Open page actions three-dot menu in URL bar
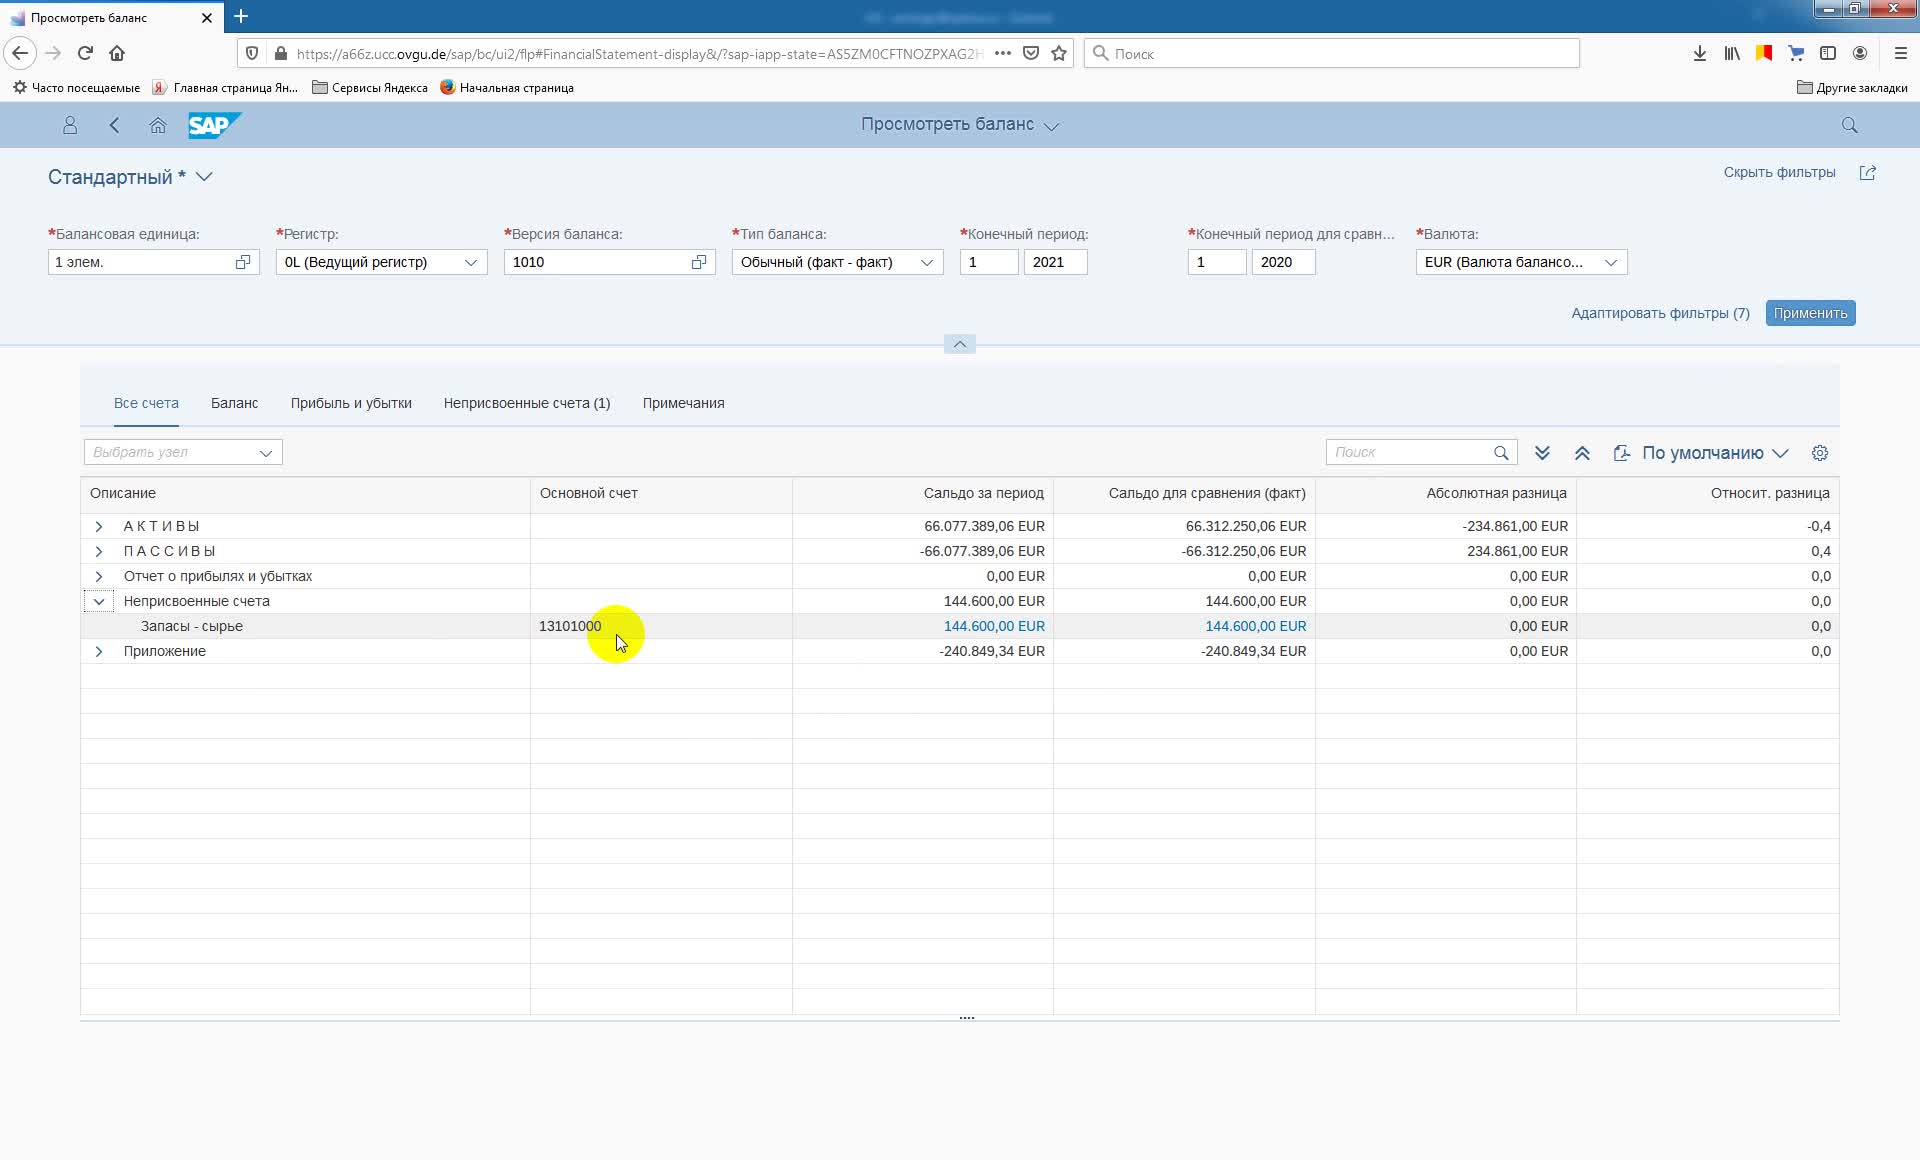Viewport: 1920px width, 1160px height. pos(1002,53)
